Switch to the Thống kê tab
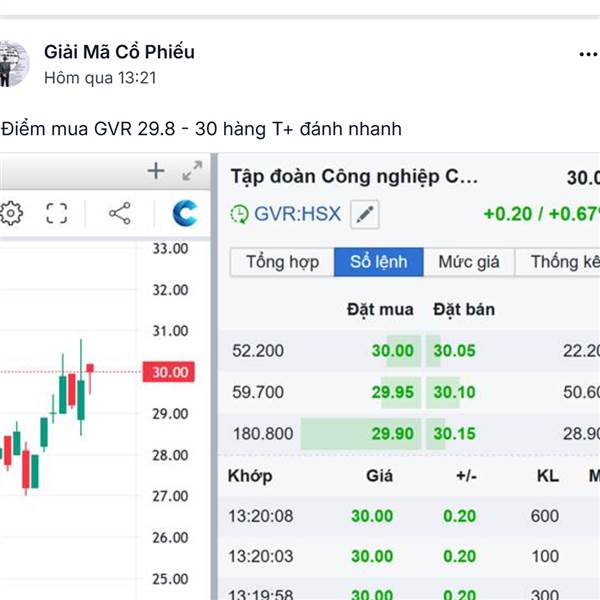The image size is (600, 600). [558, 262]
